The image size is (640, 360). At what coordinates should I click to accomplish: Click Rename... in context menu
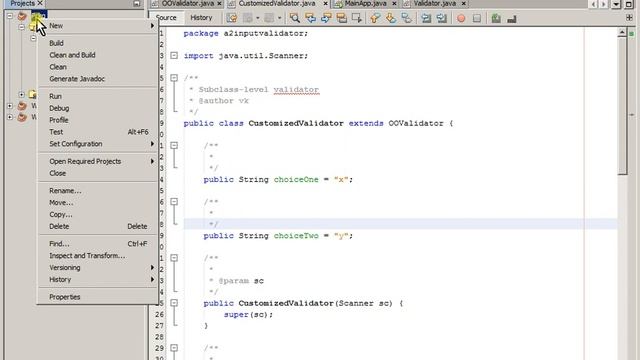[98, 191]
